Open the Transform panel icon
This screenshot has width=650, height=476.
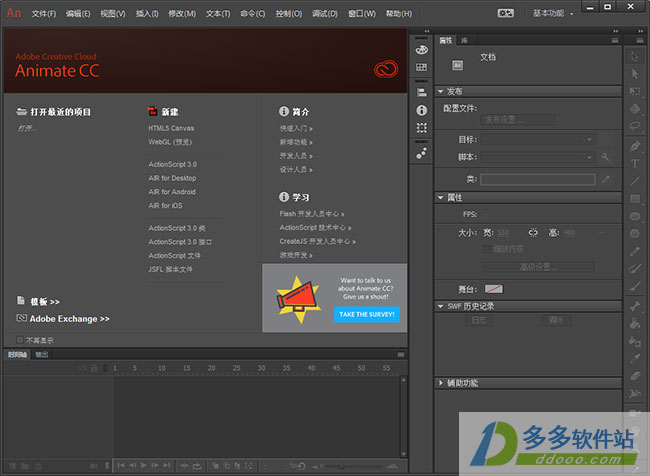click(422, 128)
